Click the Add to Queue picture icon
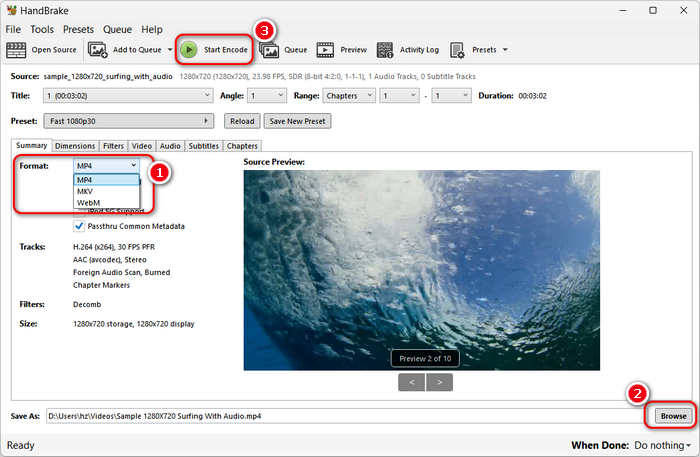 97,50
